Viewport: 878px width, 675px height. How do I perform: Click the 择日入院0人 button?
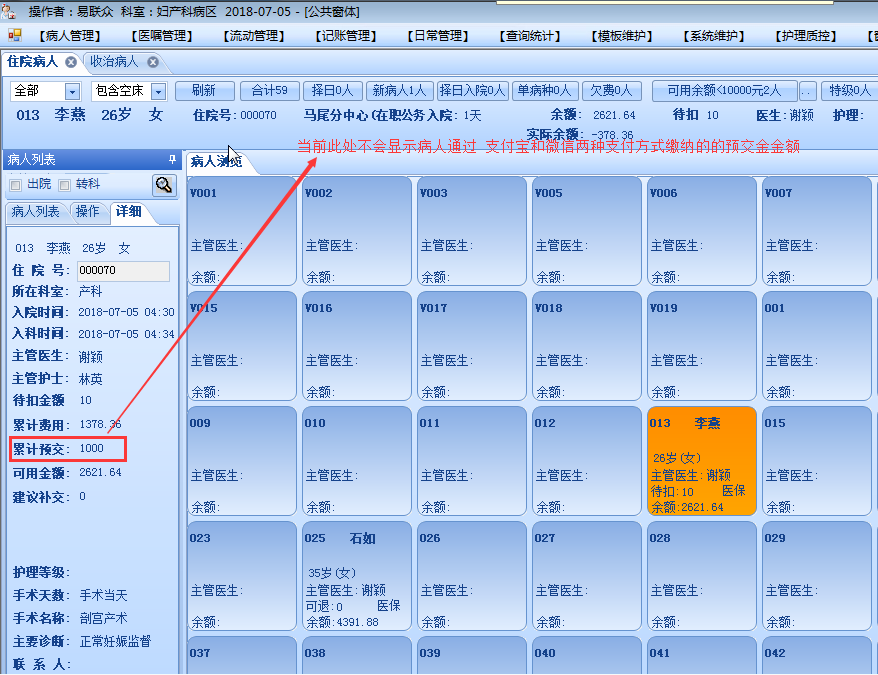(472, 91)
